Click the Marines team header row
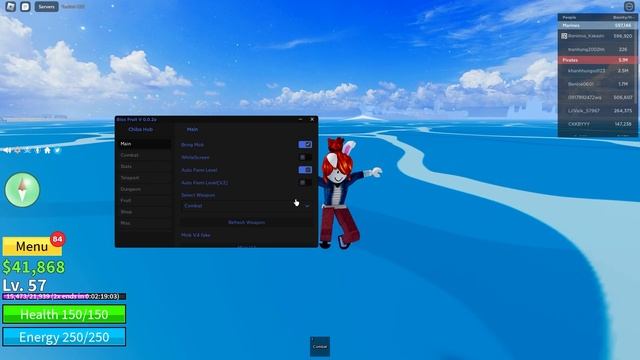The width and height of the screenshot is (640, 360). (597, 25)
